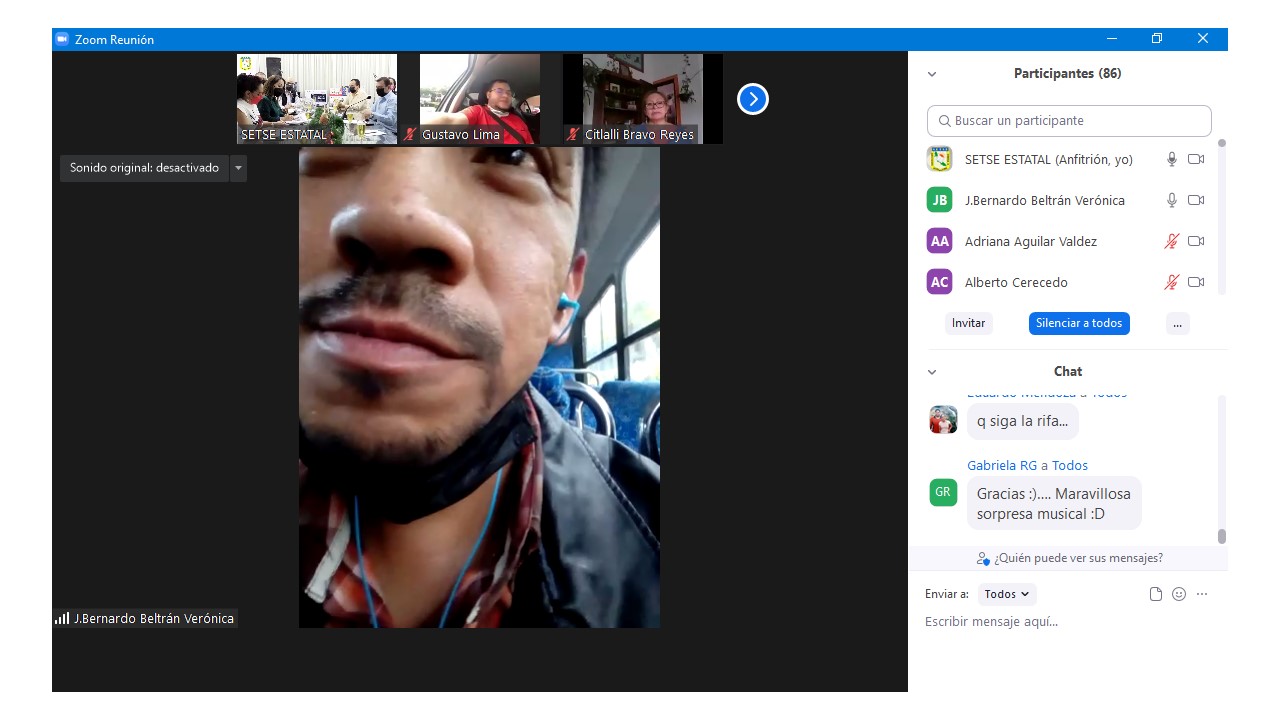Open file attachment icon in chat

(1156, 594)
